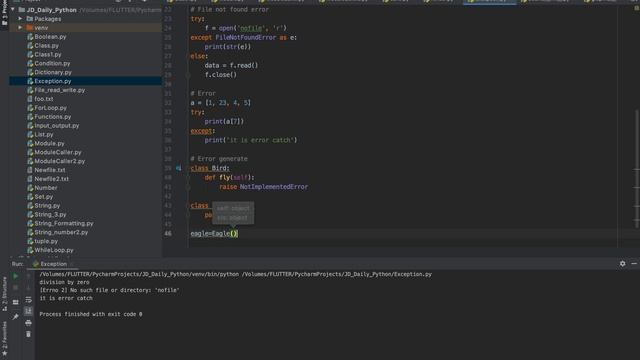Screen dimensions: 640x360
Task: Click the Down the stack trace arrow
Action: [29, 288]
